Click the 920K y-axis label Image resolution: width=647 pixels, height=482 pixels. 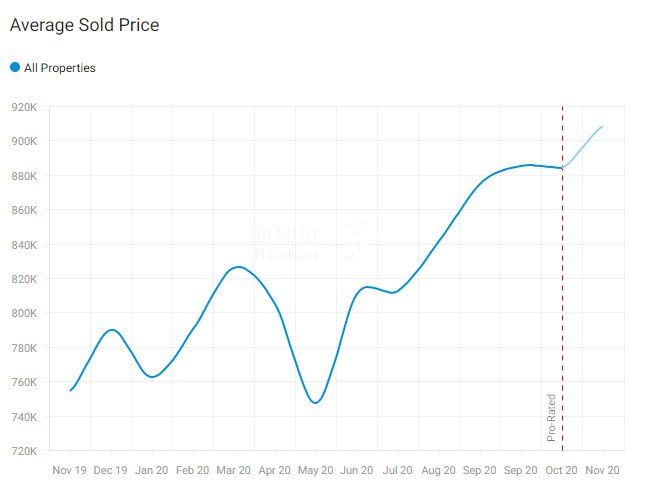point(24,107)
